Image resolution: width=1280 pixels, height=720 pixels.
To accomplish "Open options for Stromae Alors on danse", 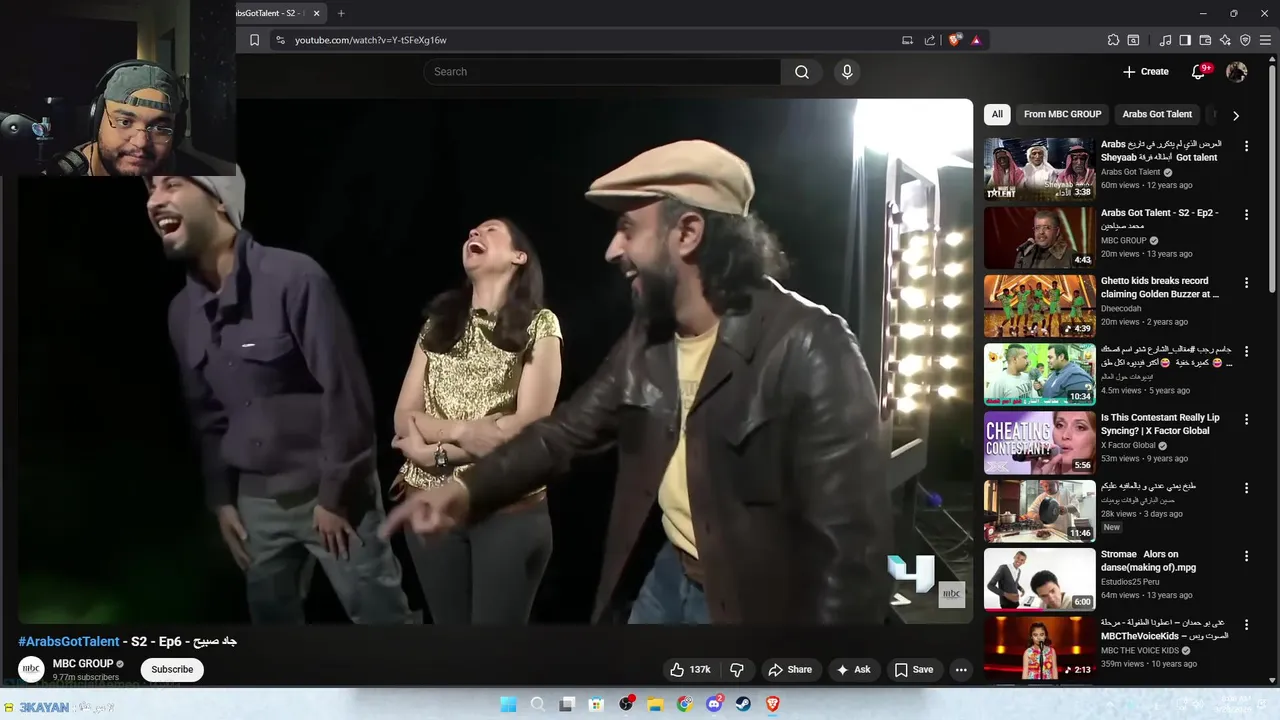I will click(1246, 556).
